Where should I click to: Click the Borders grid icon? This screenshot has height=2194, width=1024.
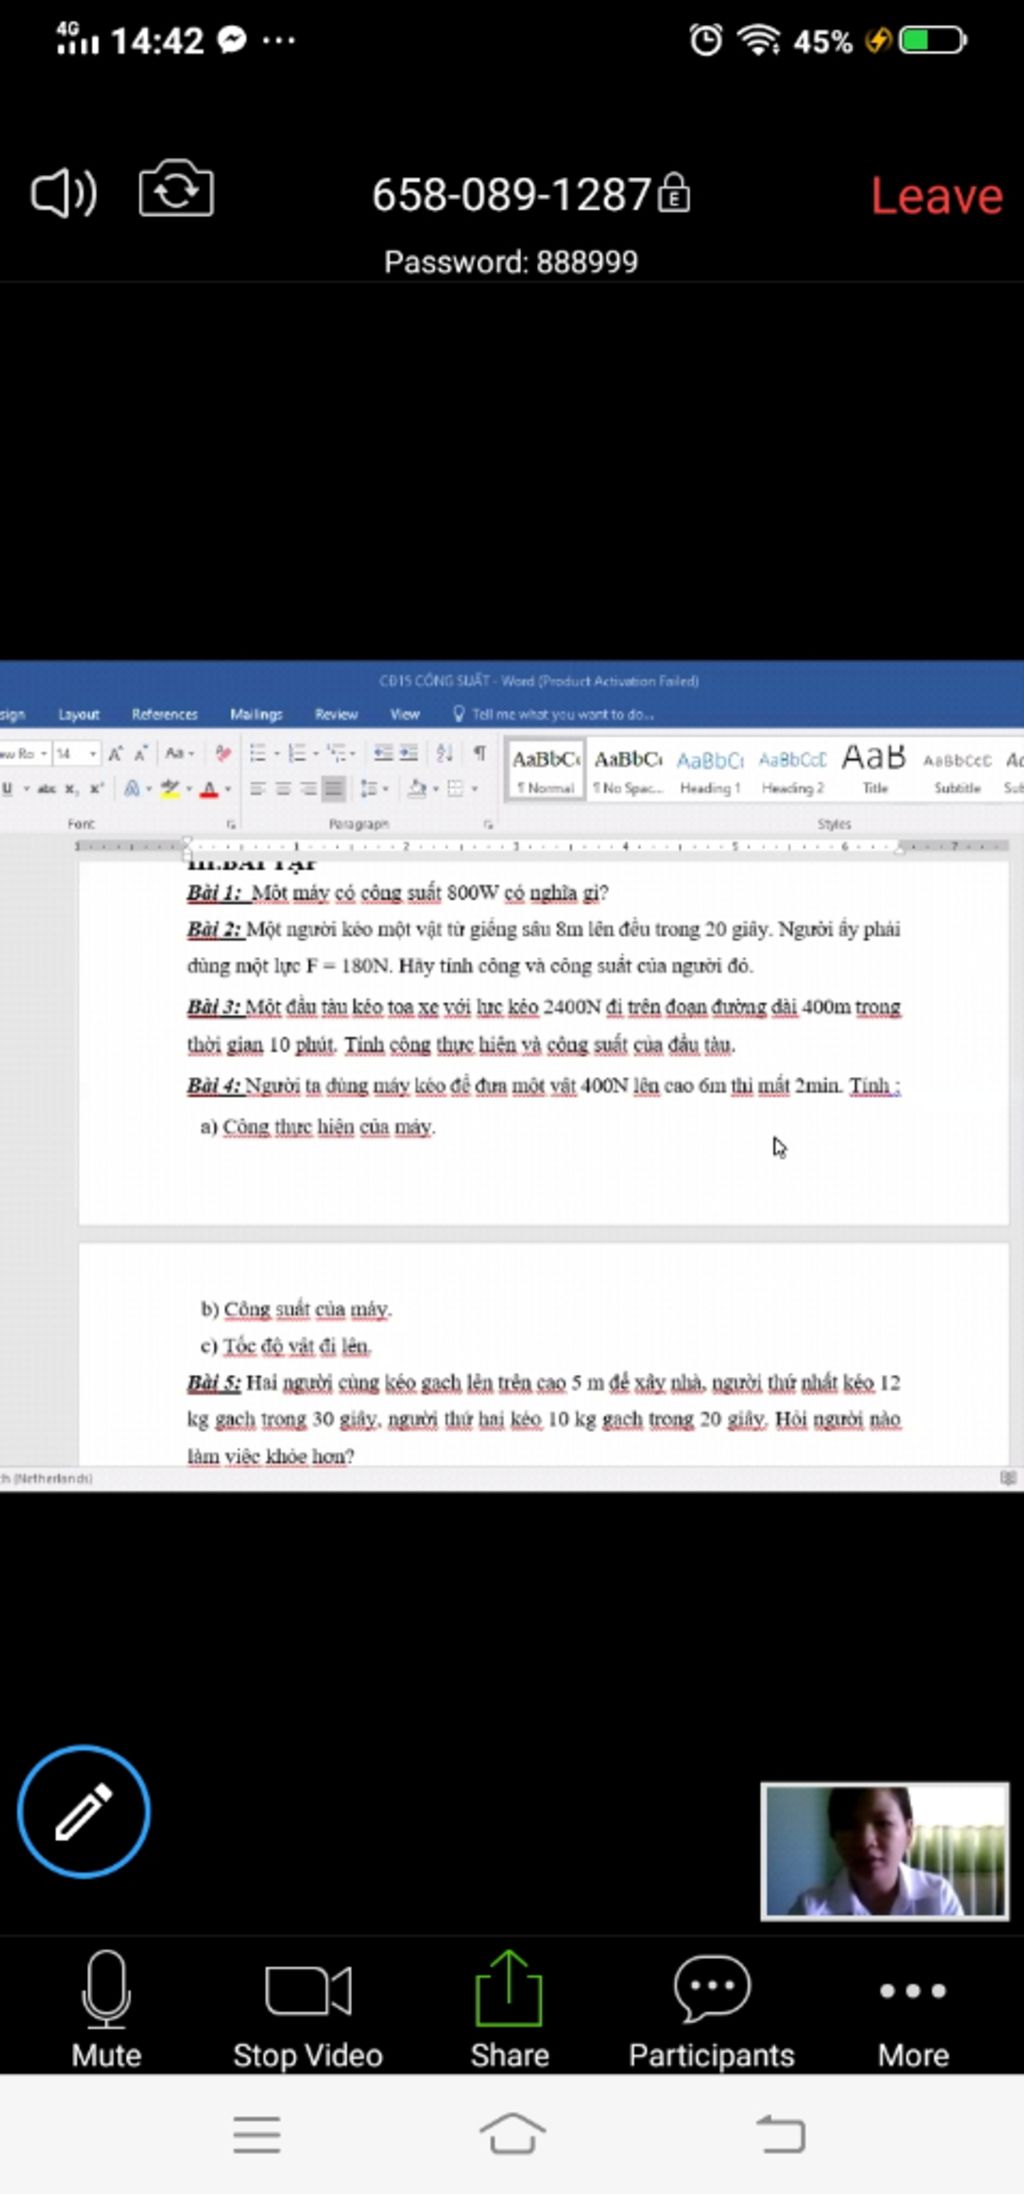[x=455, y=789]
